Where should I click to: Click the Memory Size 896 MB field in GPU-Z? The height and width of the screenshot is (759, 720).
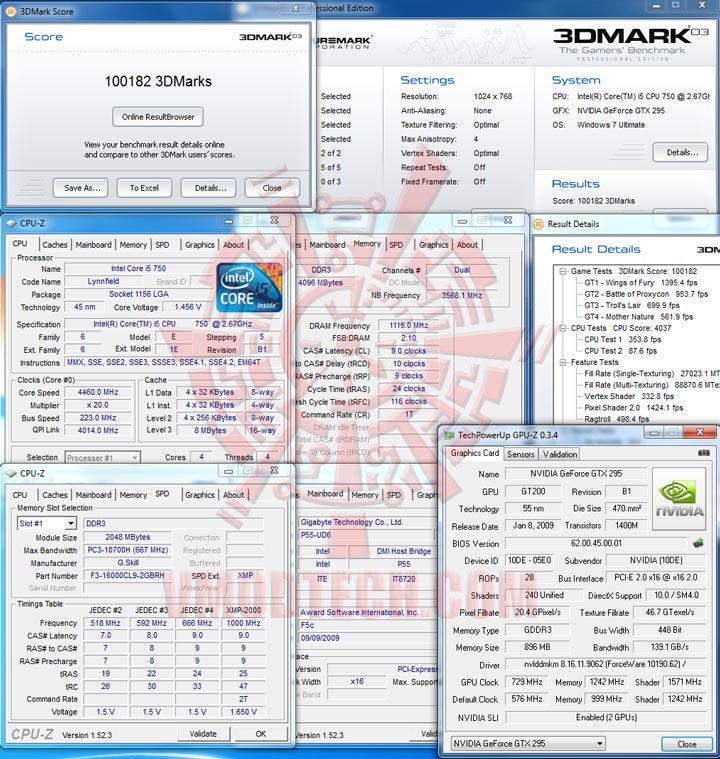pos(537,647)
